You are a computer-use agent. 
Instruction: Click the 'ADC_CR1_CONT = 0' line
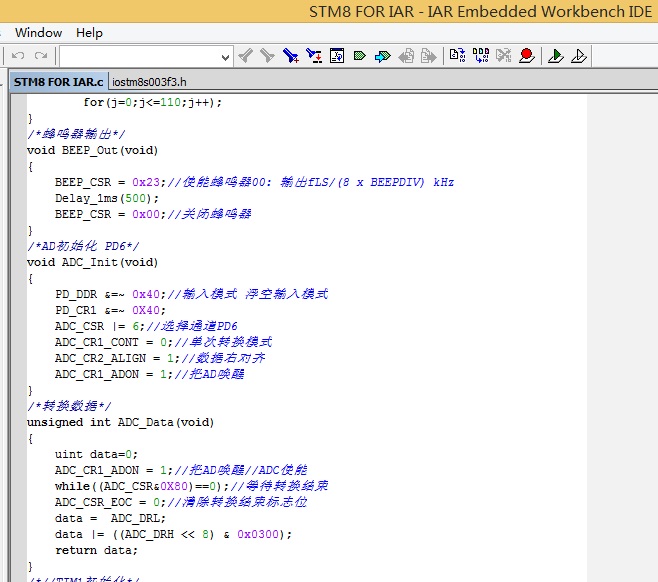pyautogui.click(x=163, y=342)
